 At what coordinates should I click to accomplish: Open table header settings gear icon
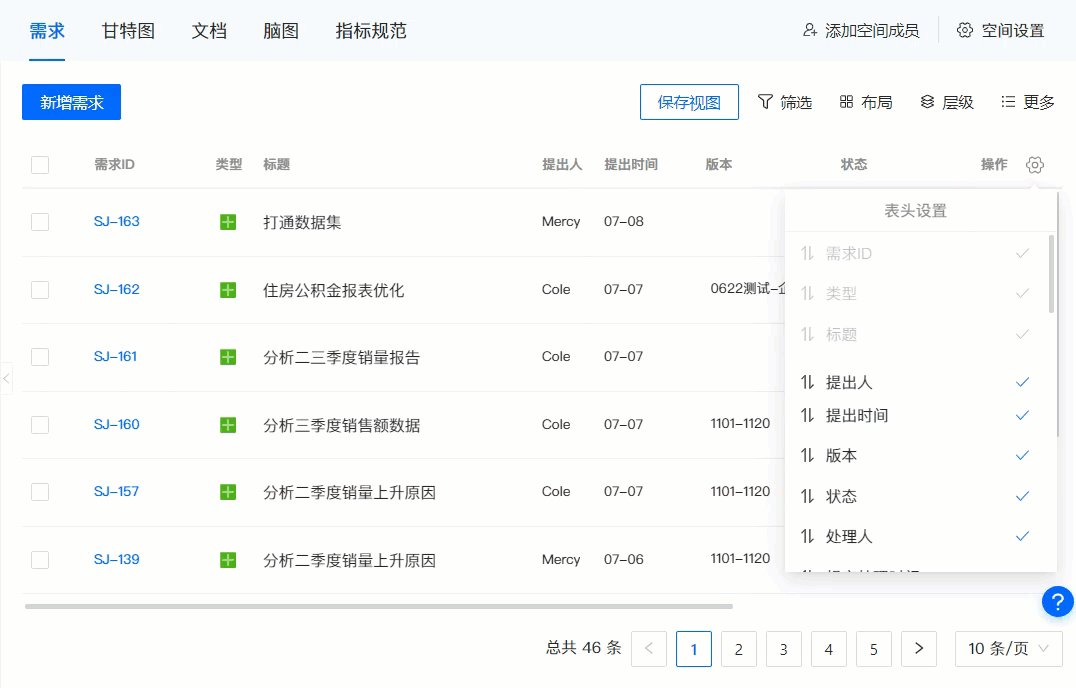1035,165
